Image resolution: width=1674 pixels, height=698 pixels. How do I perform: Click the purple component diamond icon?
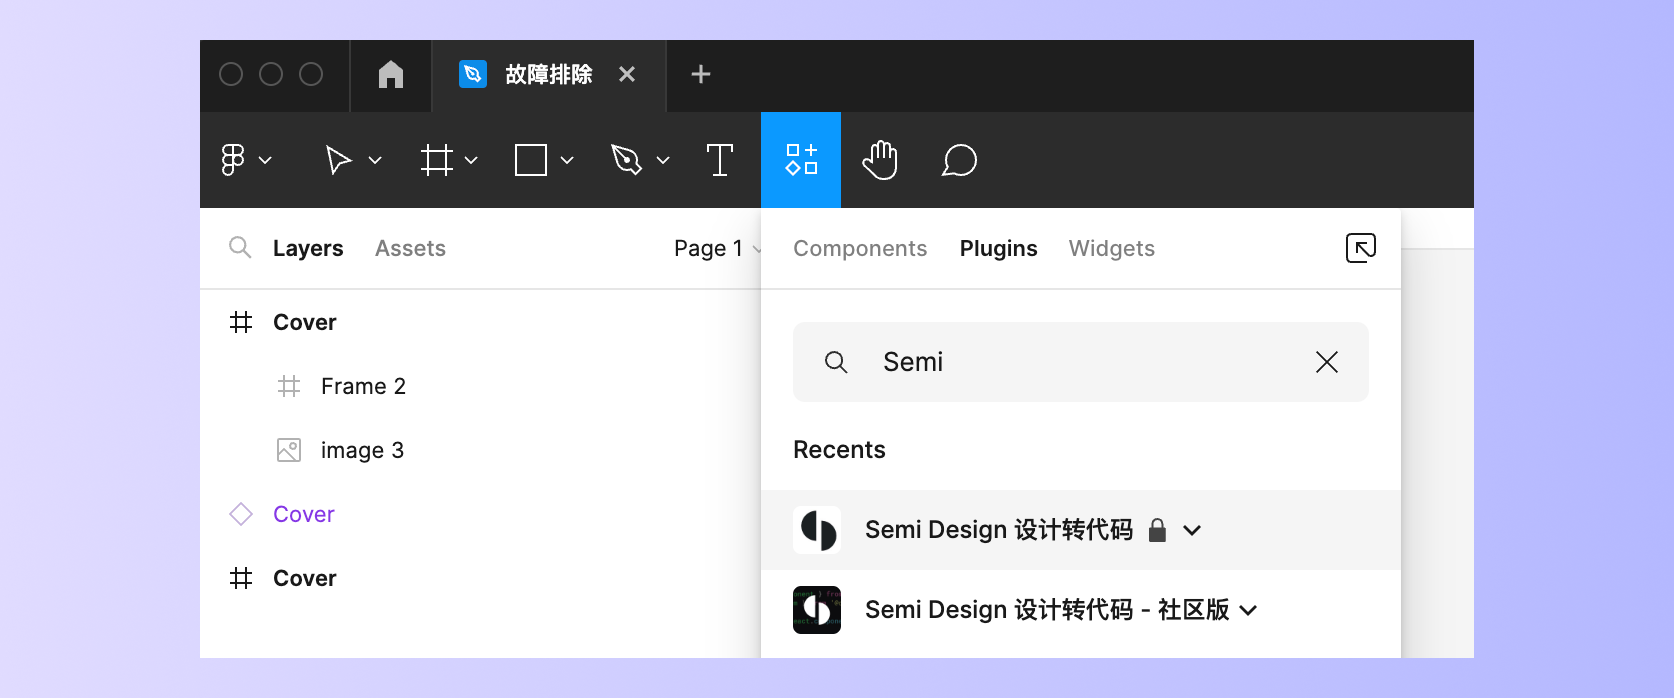[x=241, y=514]
